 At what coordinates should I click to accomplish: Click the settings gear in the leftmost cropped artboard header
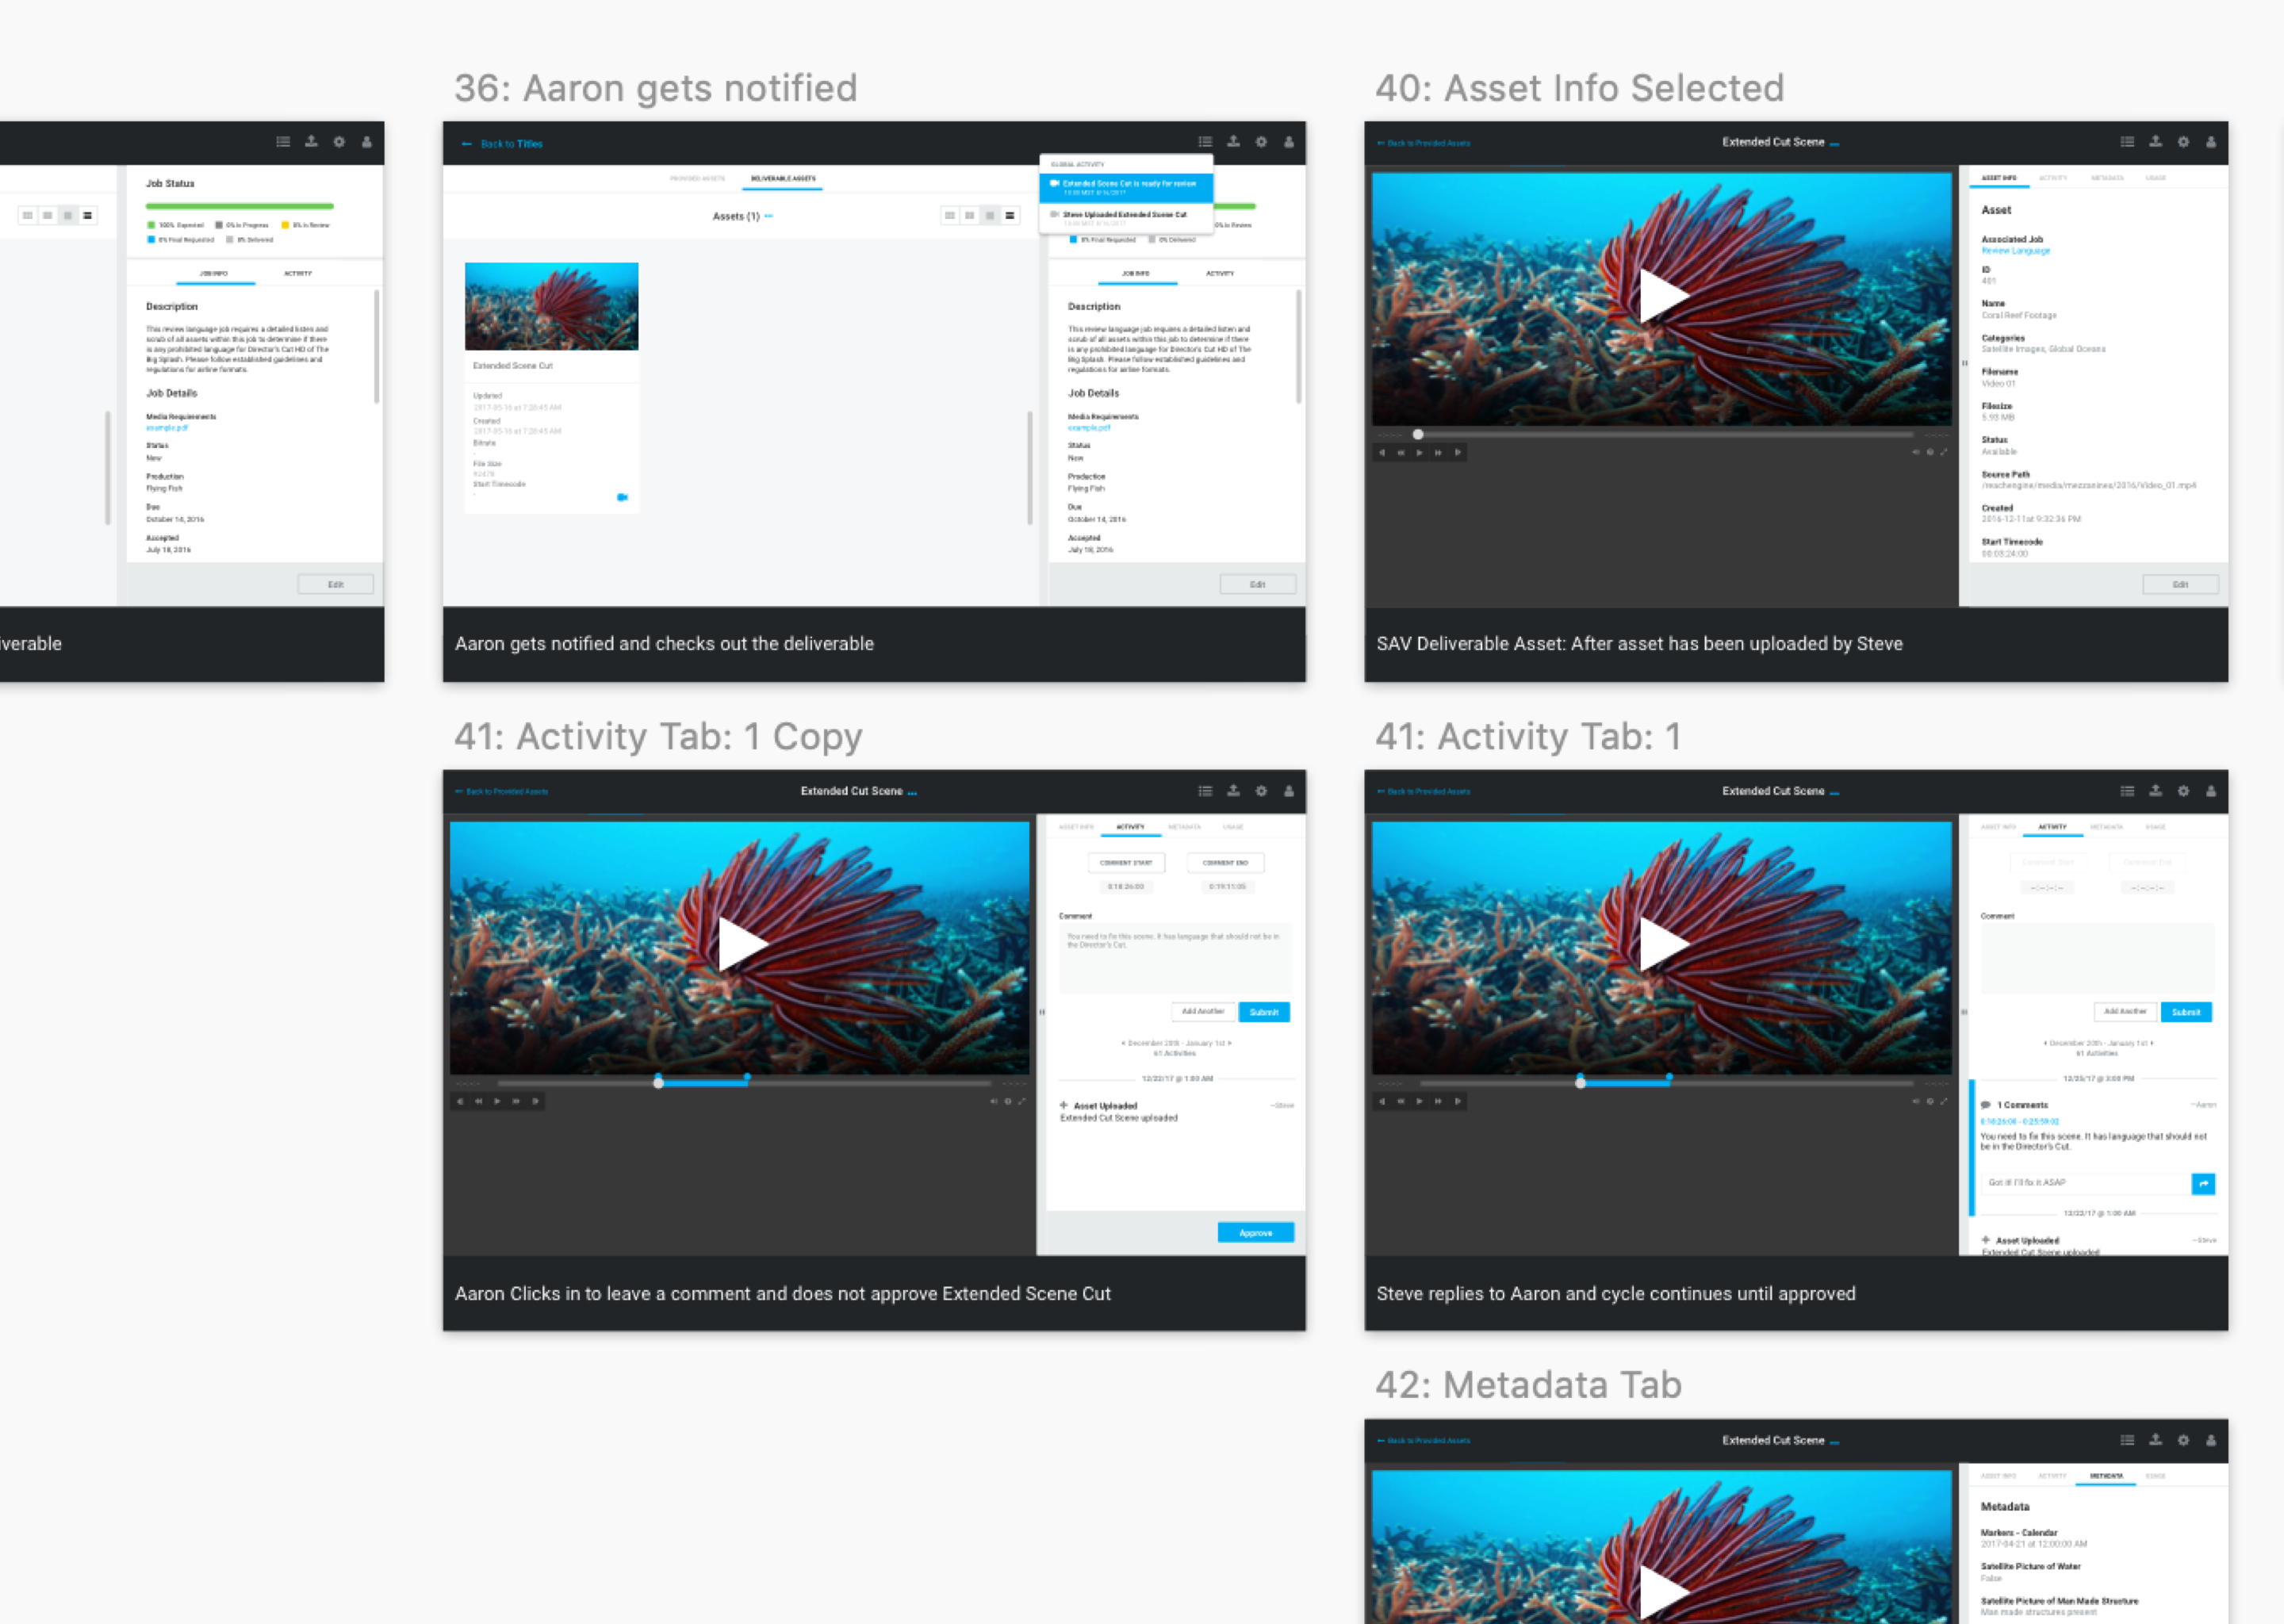click(339, 142)
